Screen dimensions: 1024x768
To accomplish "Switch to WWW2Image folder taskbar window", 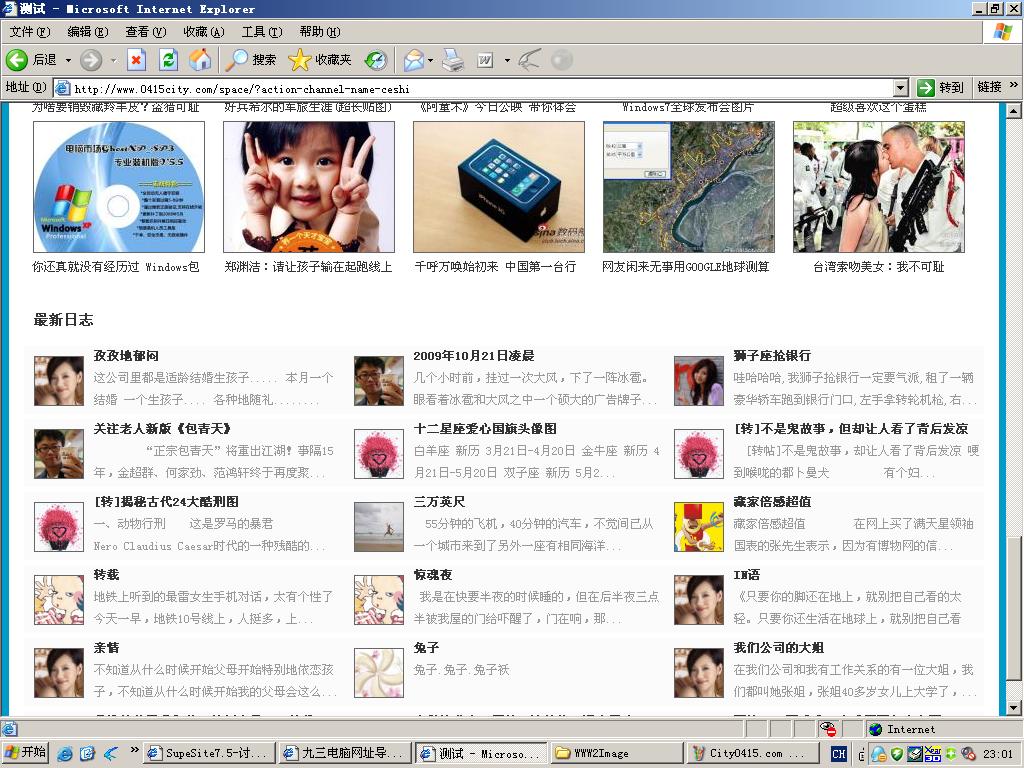I will point(616,753).
